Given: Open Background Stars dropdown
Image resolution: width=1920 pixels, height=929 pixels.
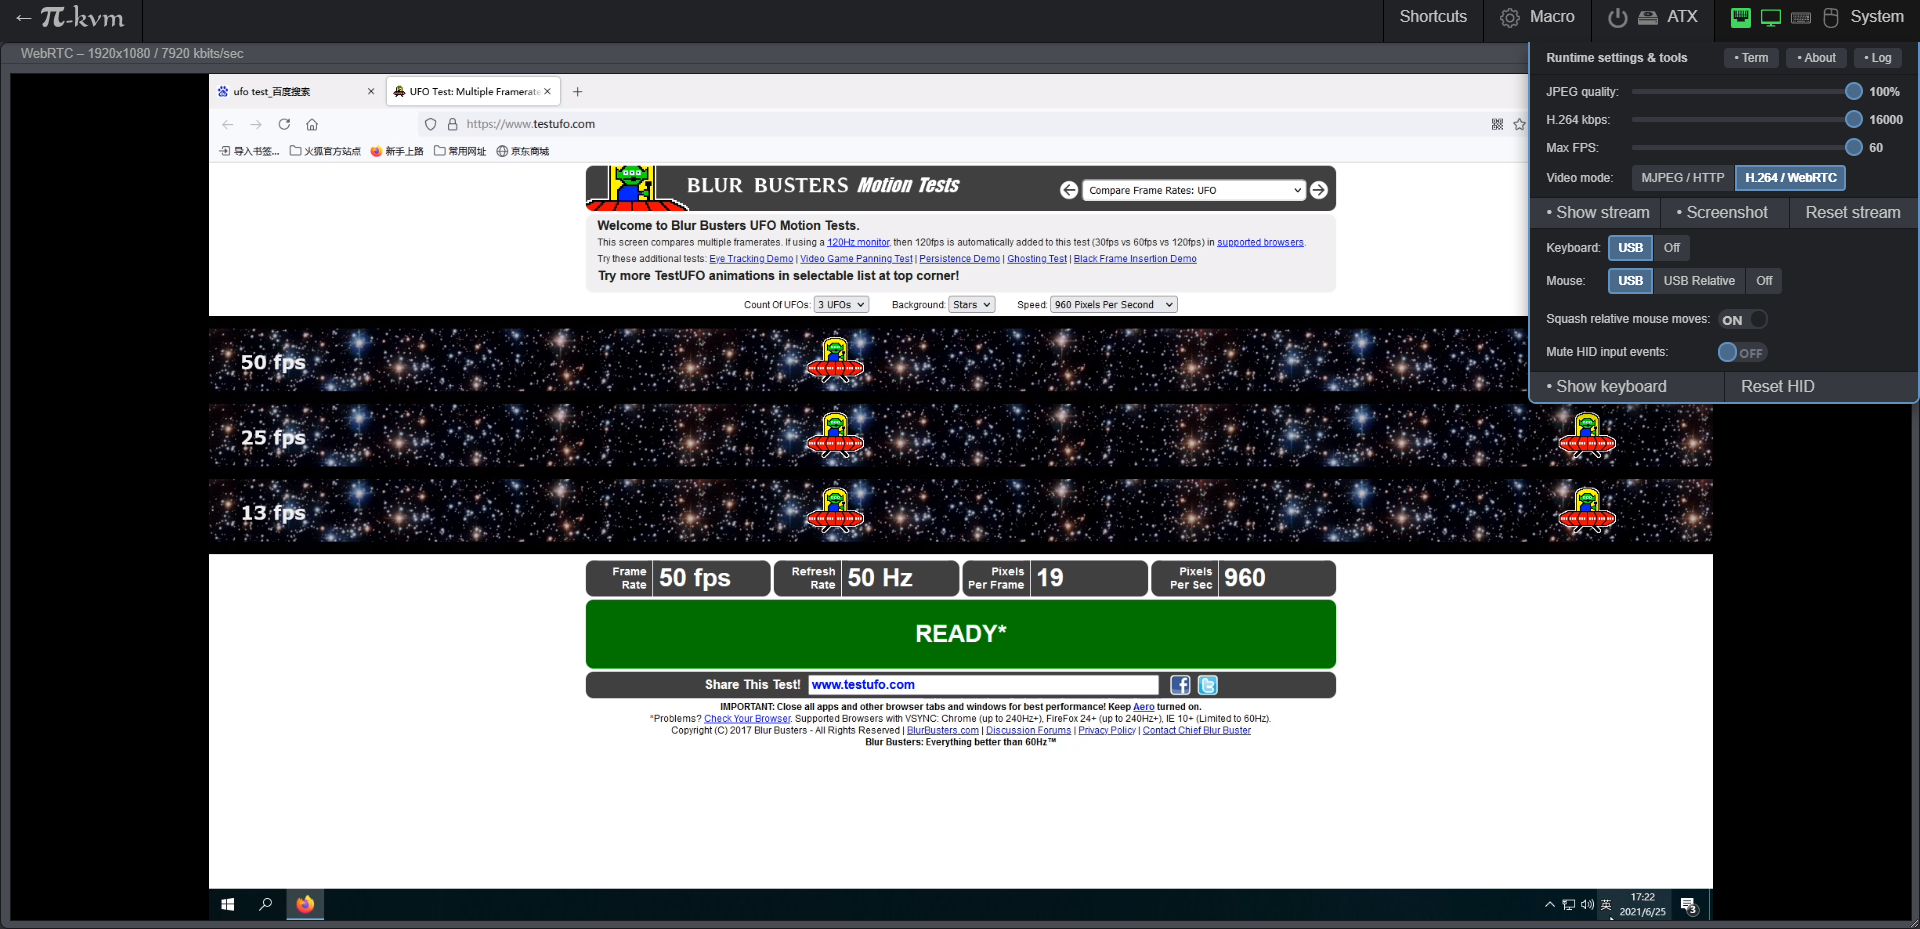Looking at the screenshot, I should coord(972,305).
